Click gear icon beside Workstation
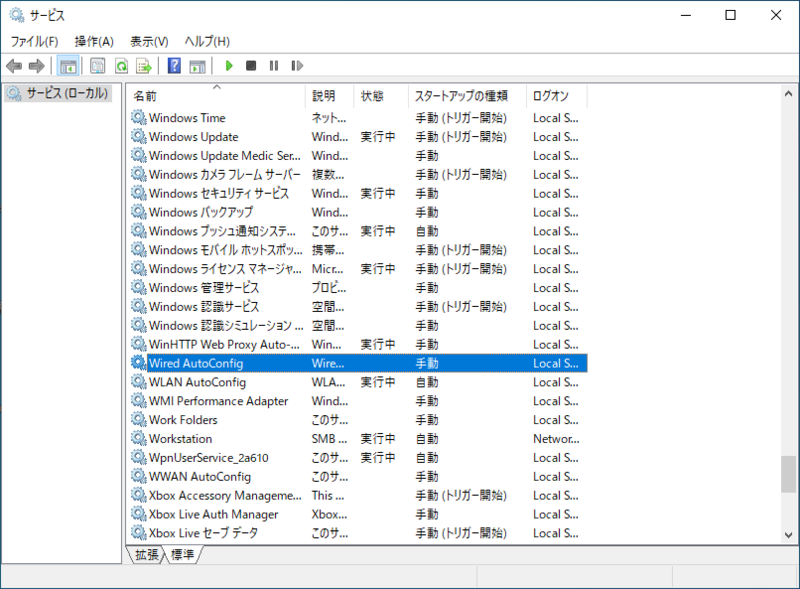Viewport: 800px width, 589px height. point(139,438)
